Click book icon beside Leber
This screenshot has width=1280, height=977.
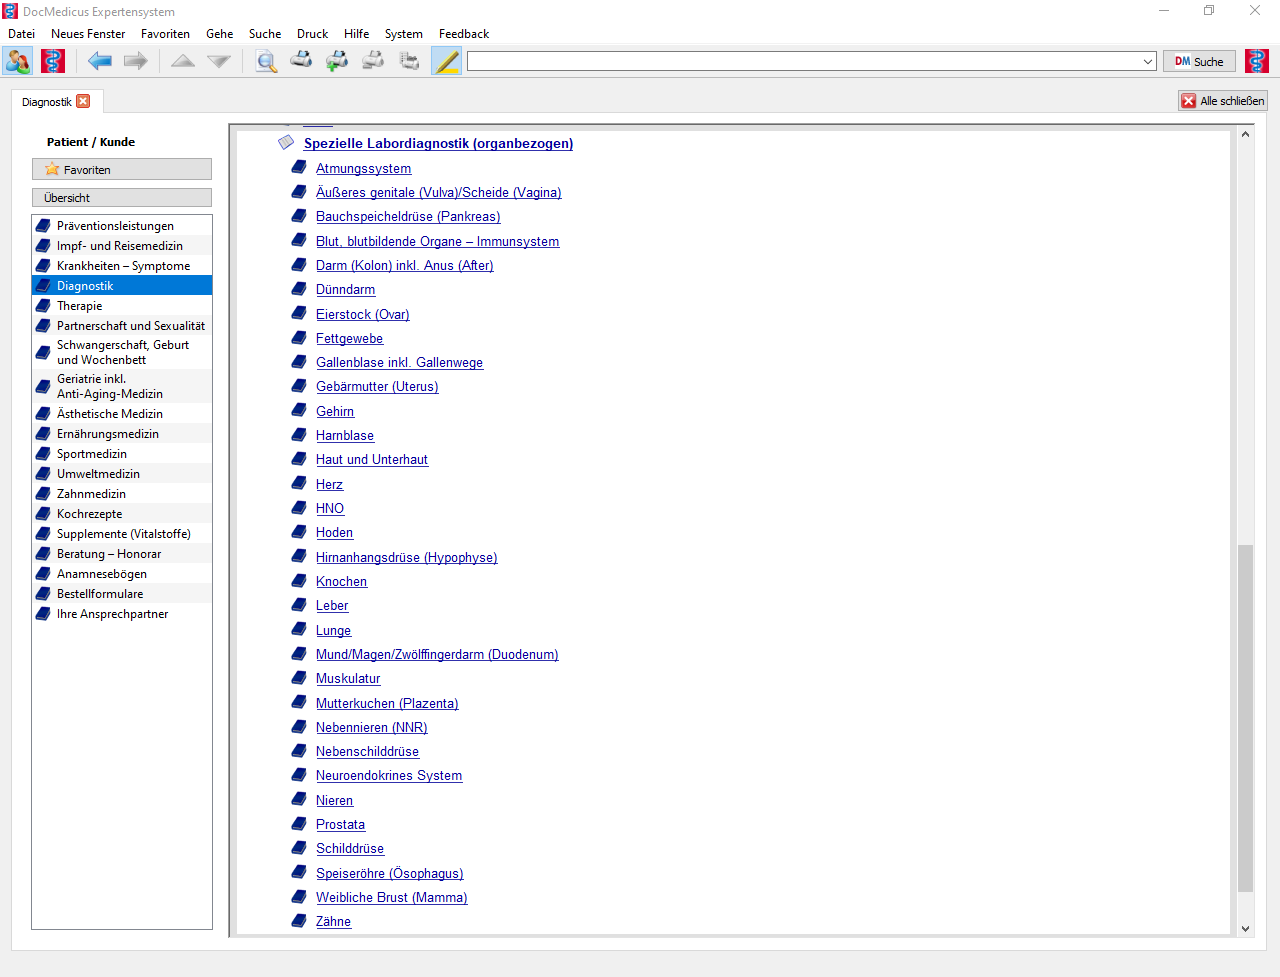pos(299,604)
